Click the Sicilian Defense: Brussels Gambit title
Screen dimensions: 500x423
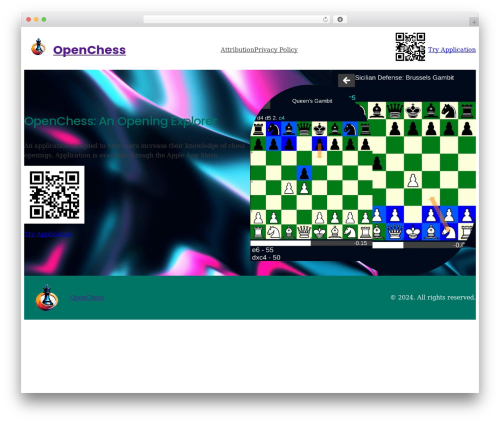coord(404,78)
